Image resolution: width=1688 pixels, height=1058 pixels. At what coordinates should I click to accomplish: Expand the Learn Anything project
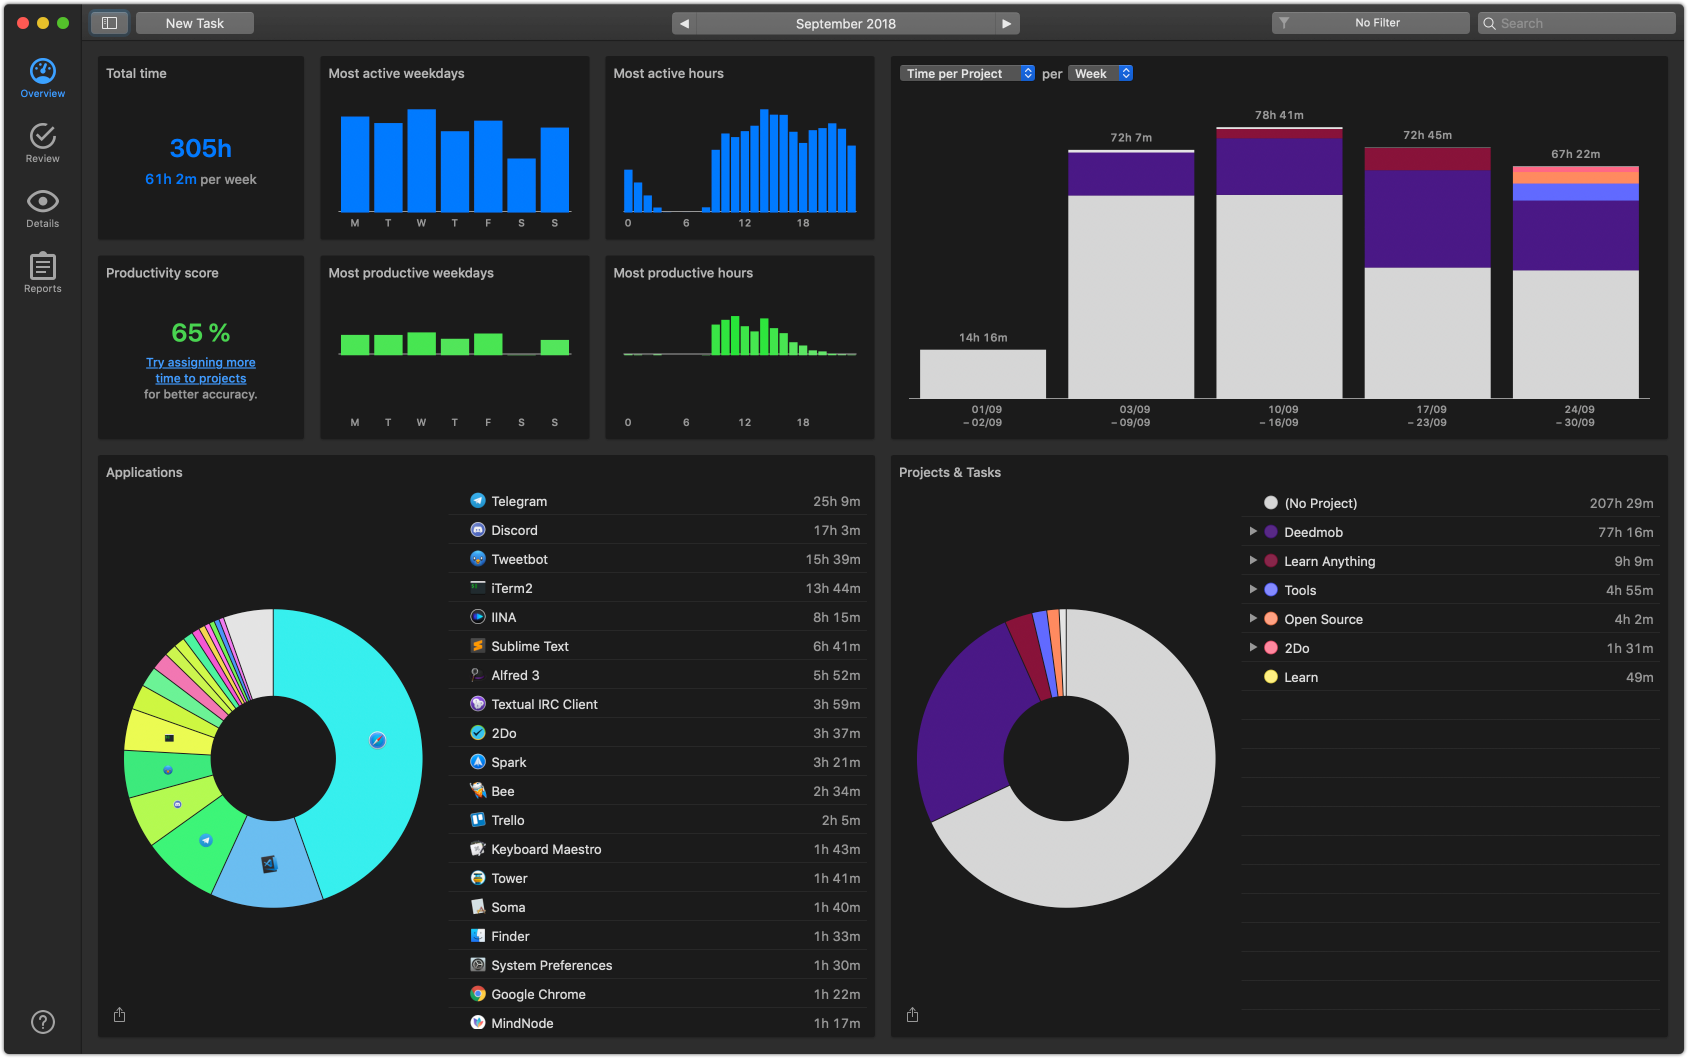pos(1253,561)
